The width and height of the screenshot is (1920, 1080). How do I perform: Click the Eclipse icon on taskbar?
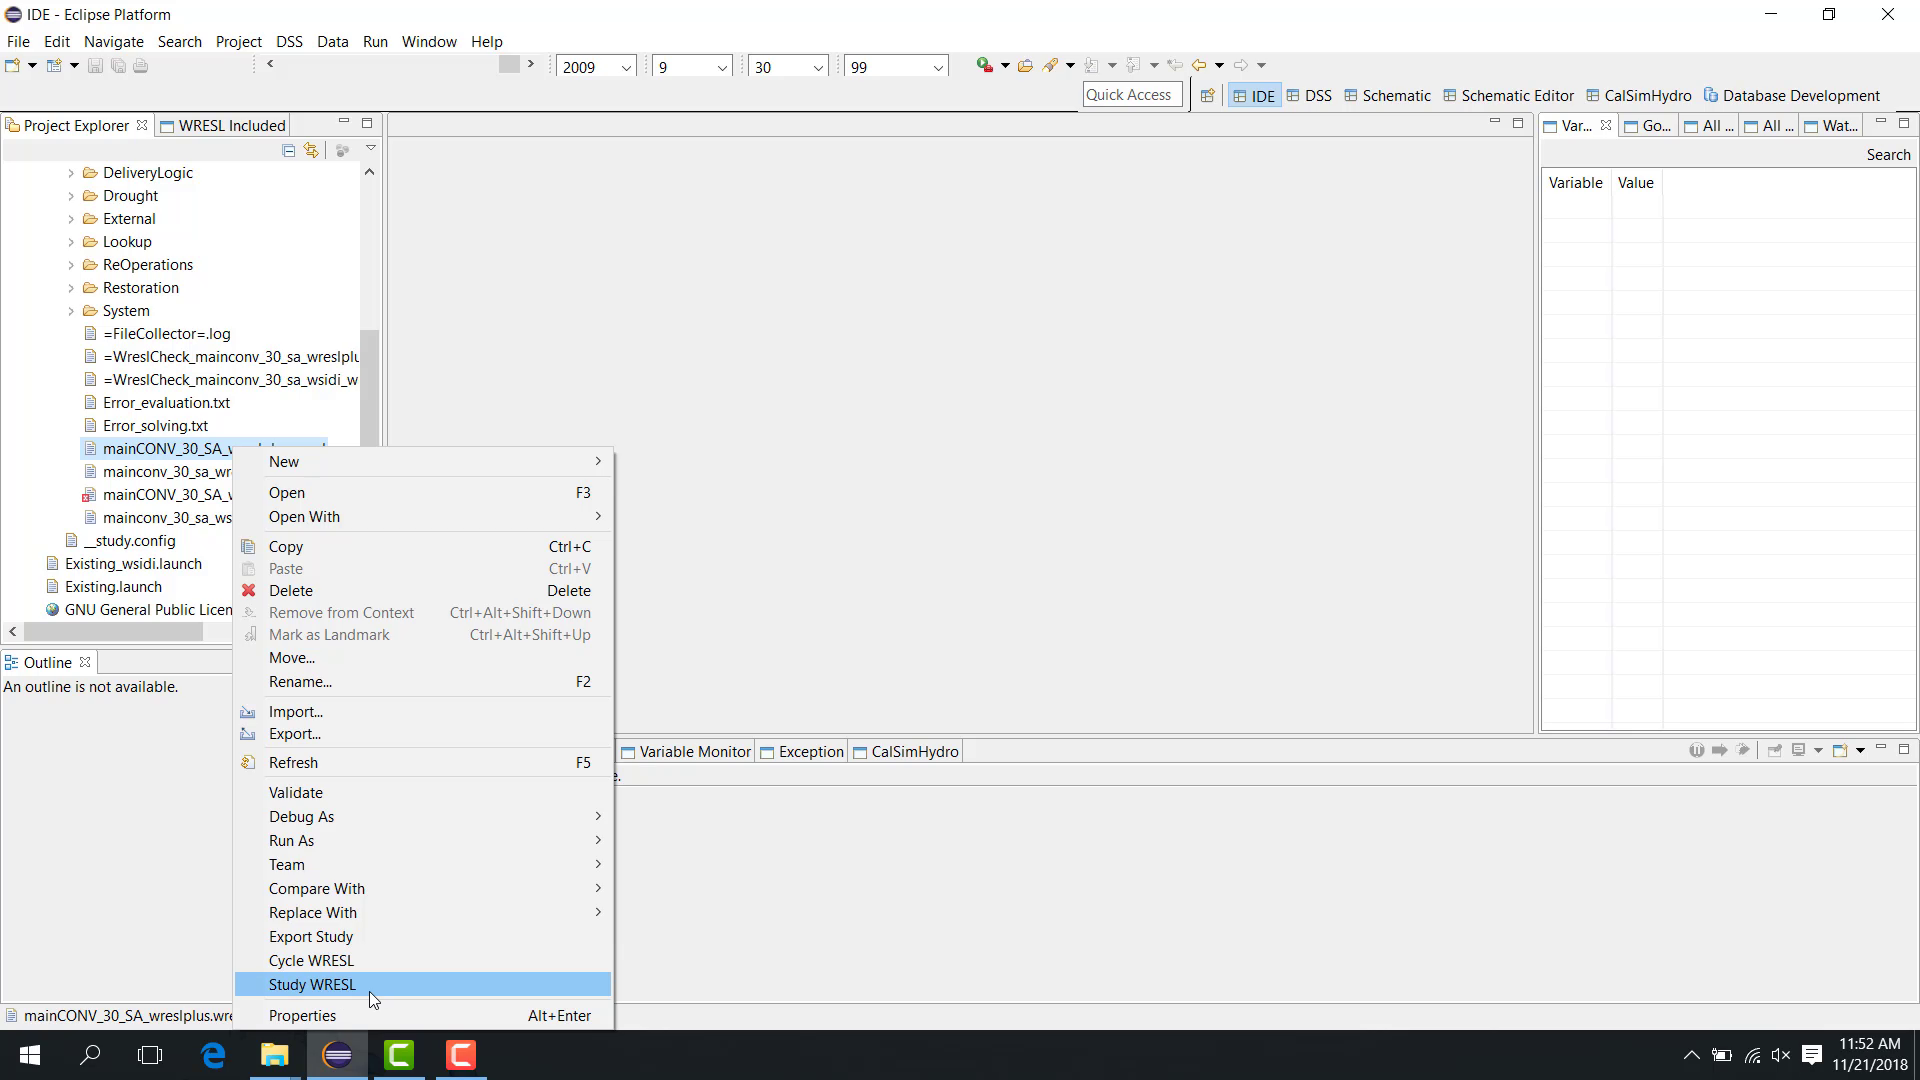click(337, 1055)
